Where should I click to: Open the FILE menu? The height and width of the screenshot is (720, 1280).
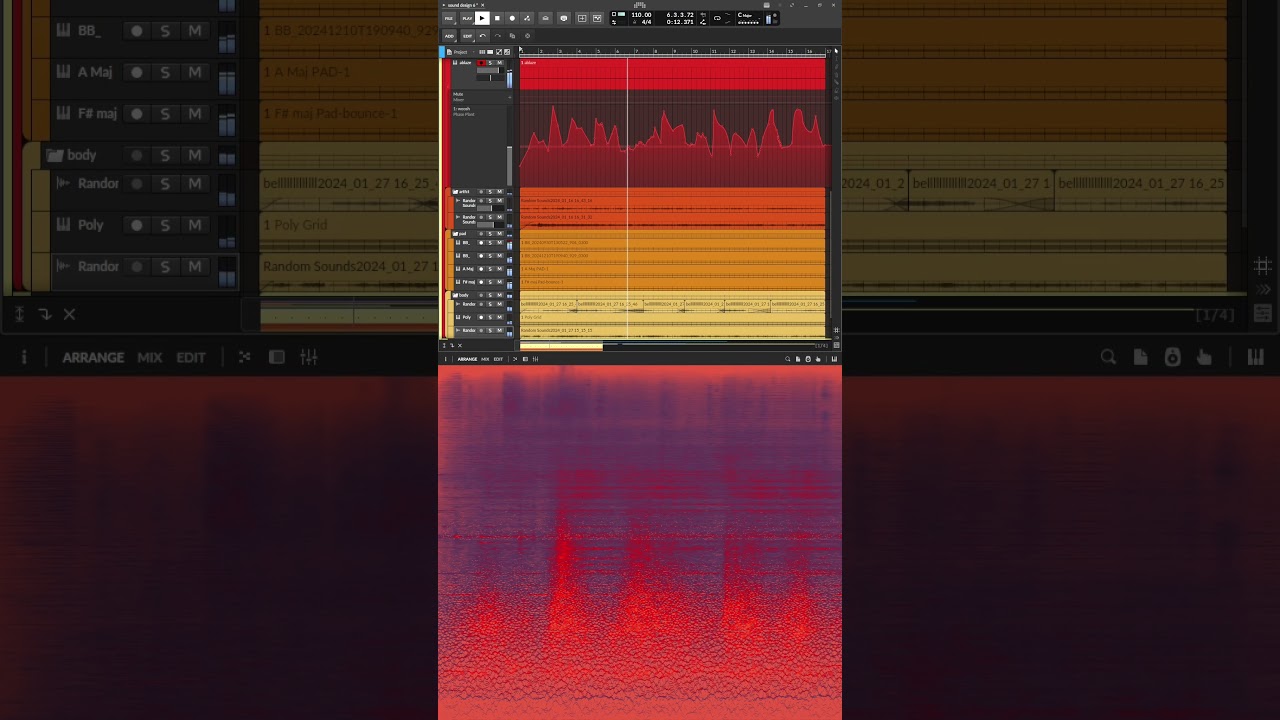449,18
